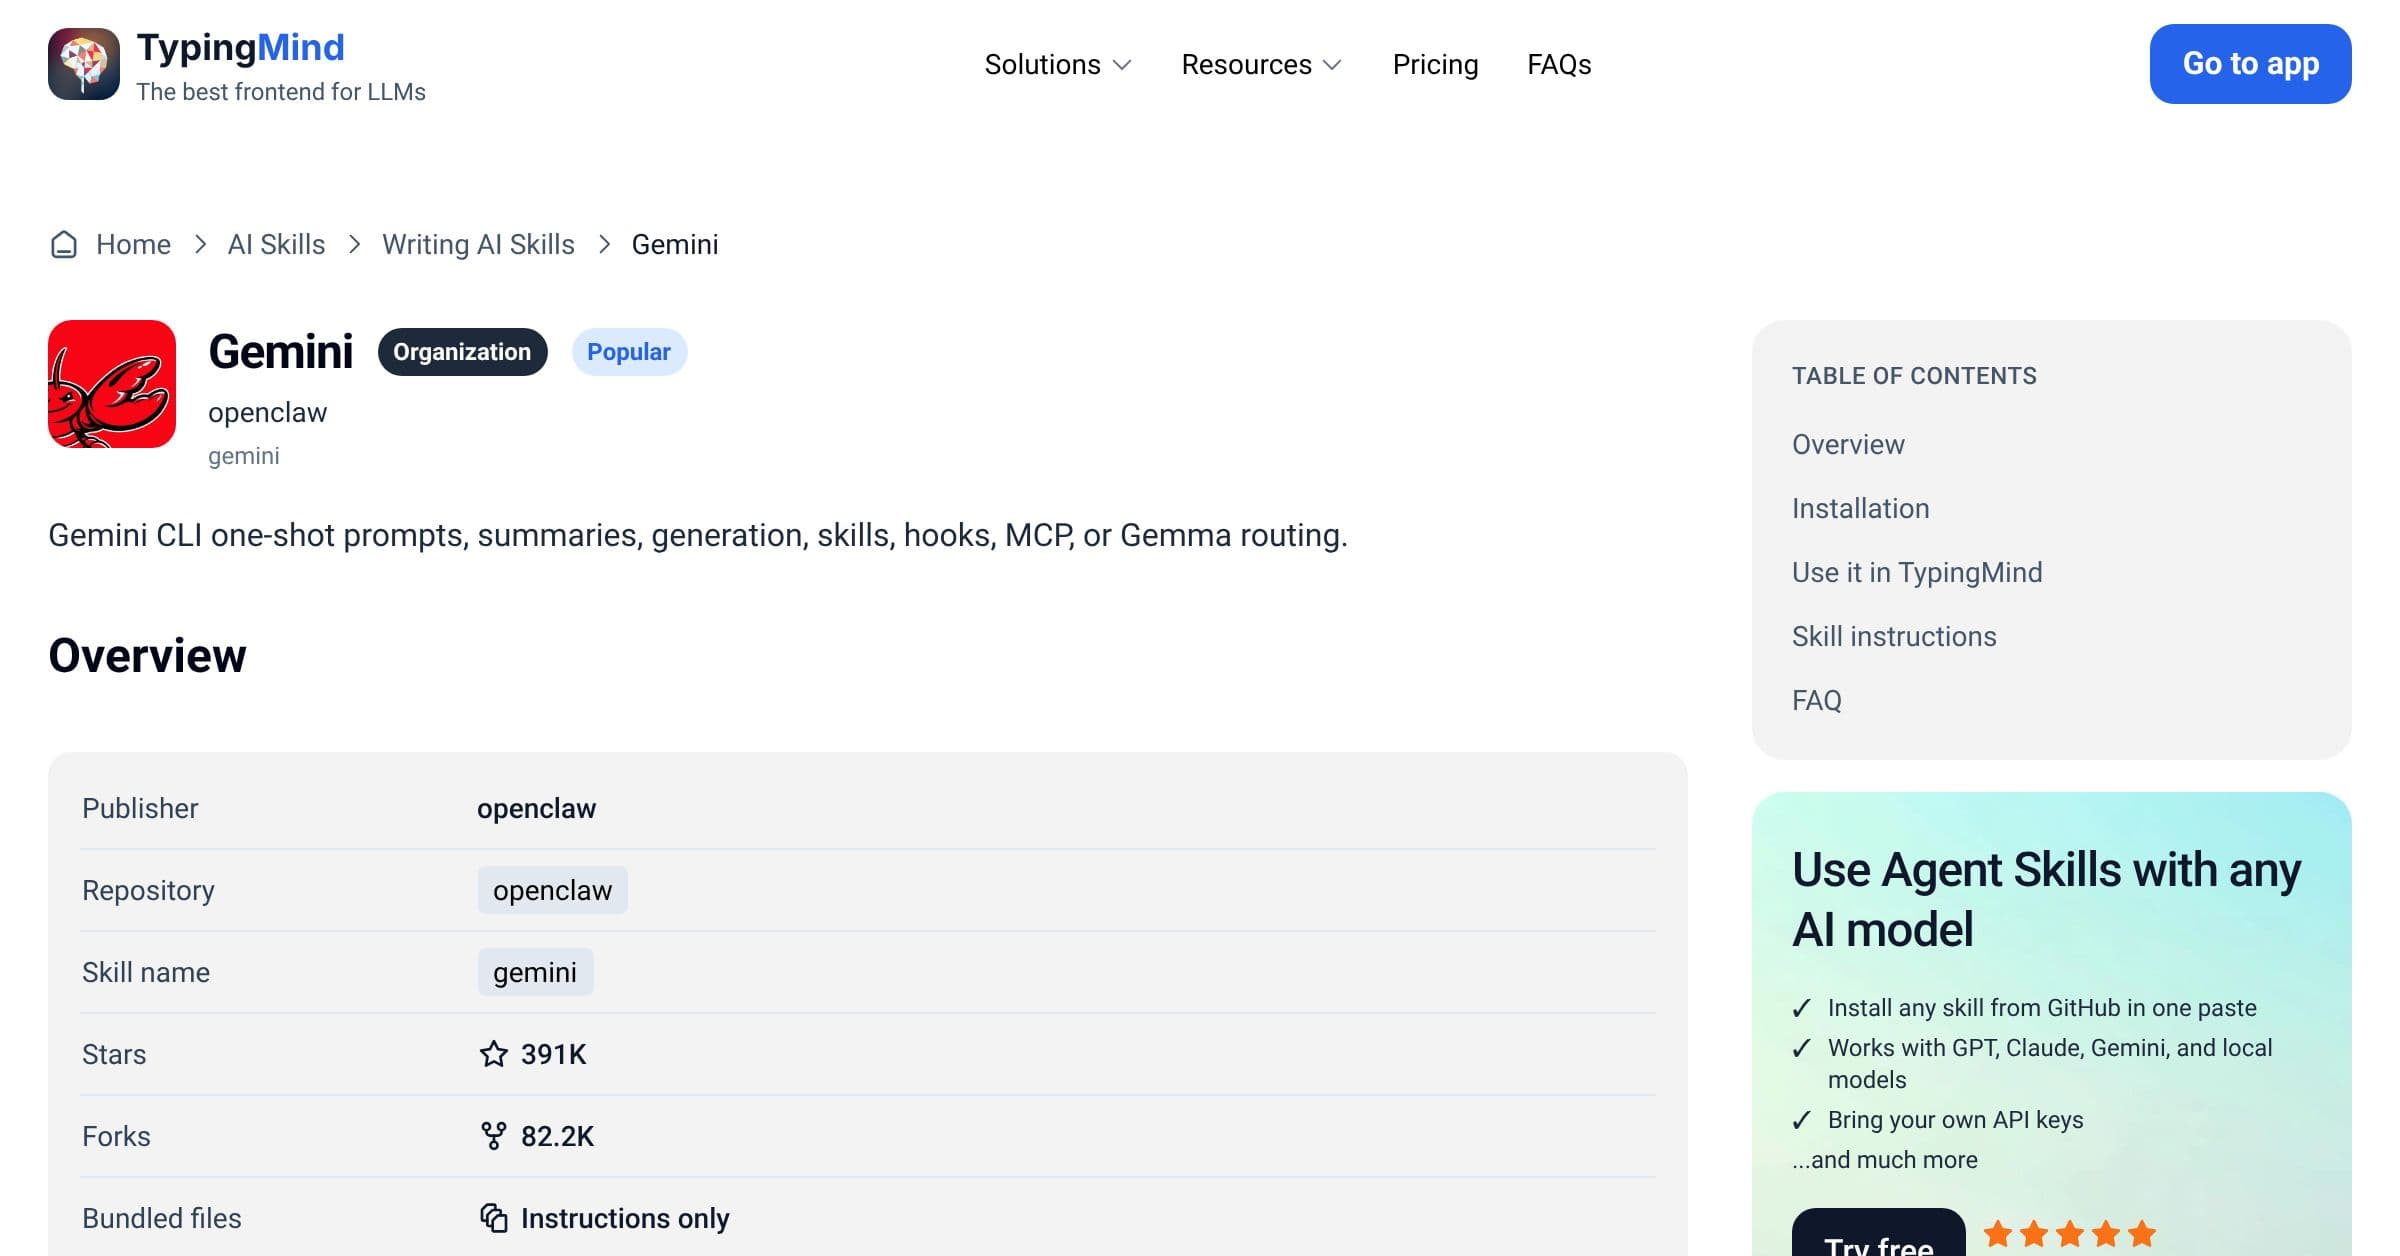Image resolution: width=2400 pixels, height=1256 pixels.
Task: Click the red lobster Gemini skill icon
Action: [112, 384]
